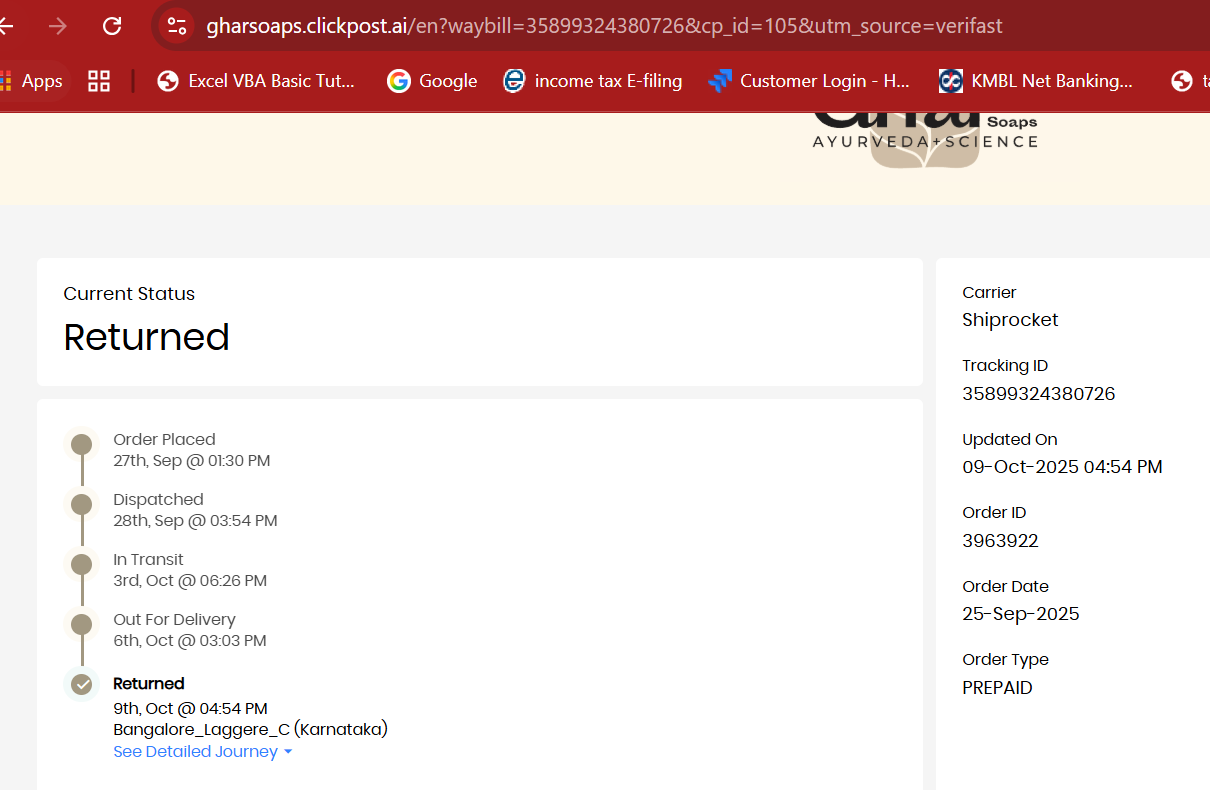The height and width of the screenshot is (790, 1210).
Task: Expand the See Detailed Journey dropdown
Action: (x=195, y=752)
